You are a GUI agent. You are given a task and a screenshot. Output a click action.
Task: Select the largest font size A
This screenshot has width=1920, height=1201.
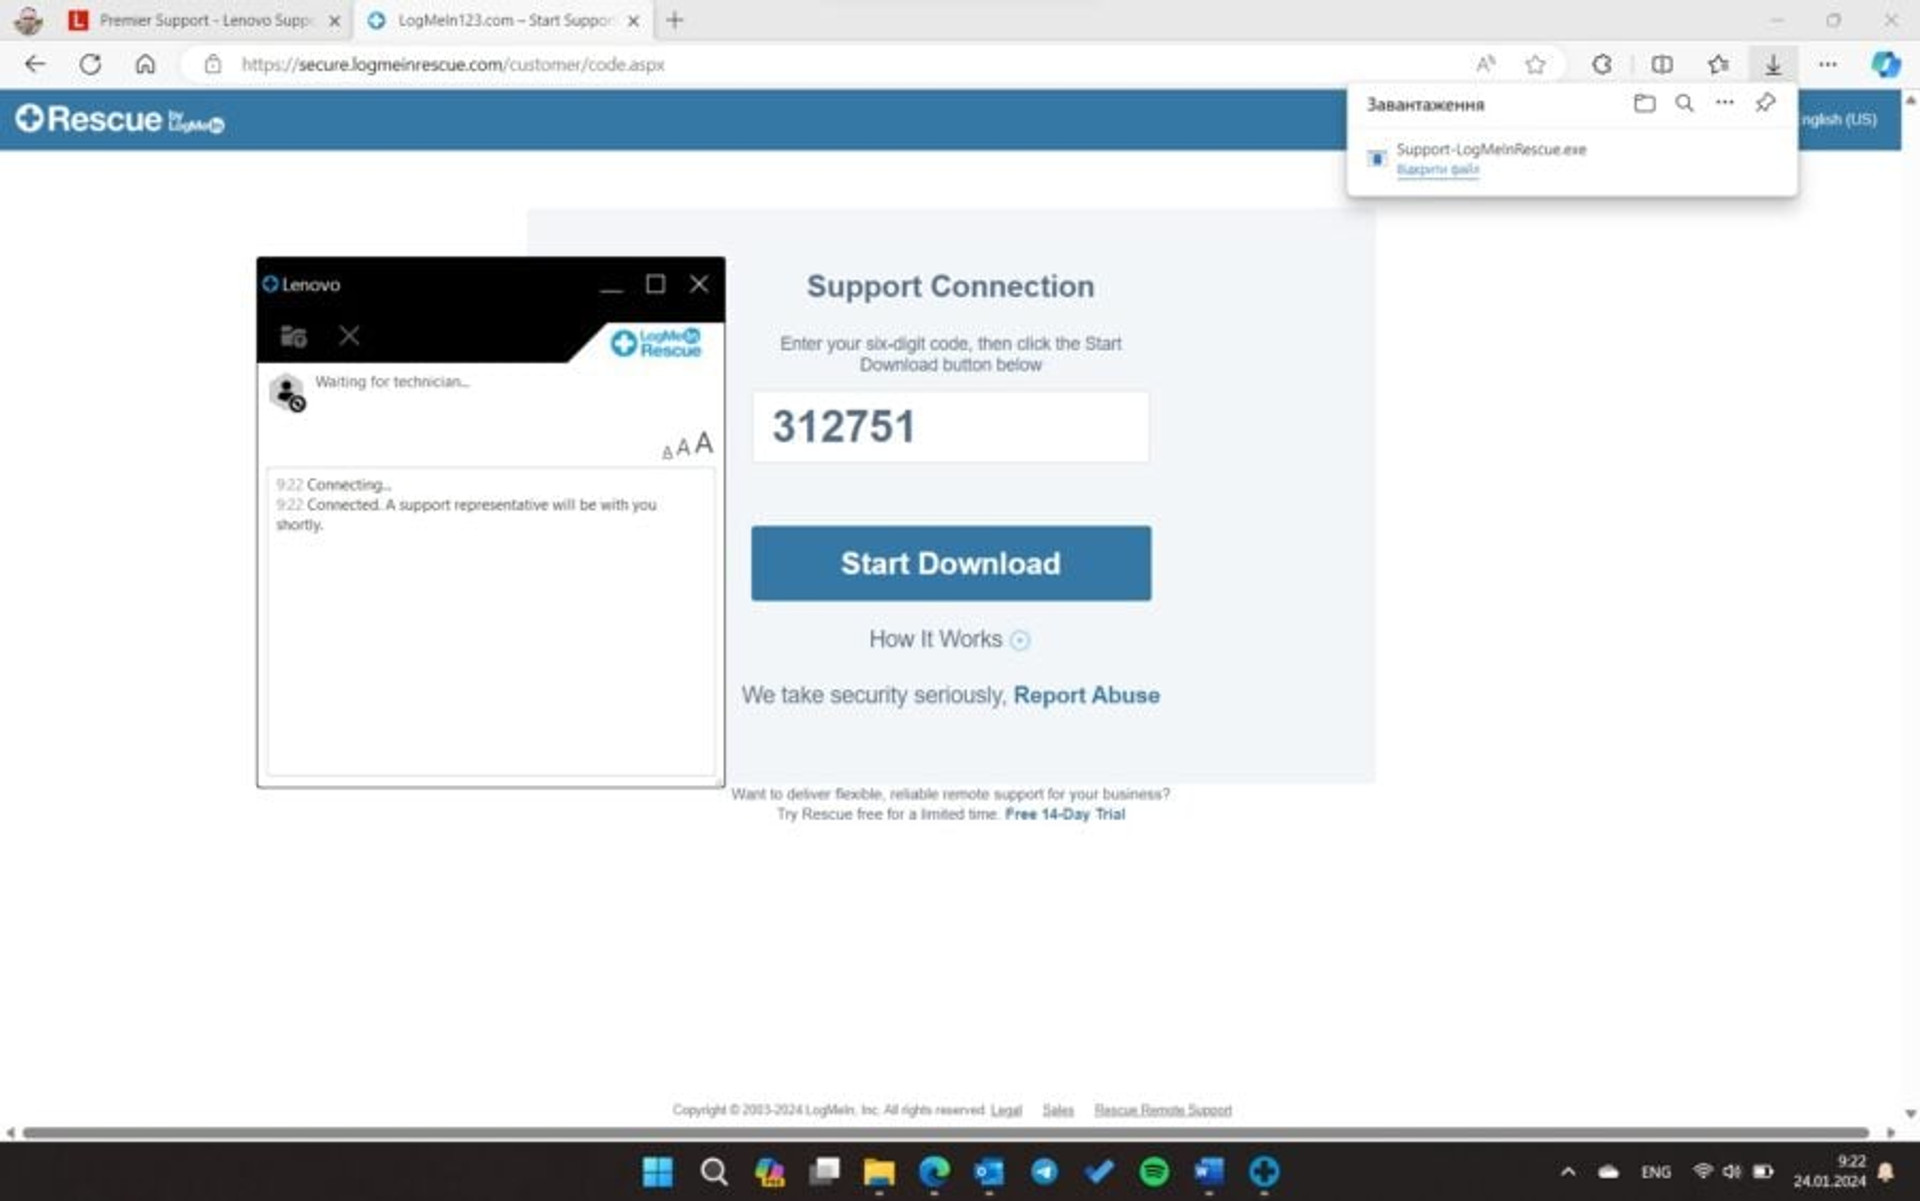[704, 443]
